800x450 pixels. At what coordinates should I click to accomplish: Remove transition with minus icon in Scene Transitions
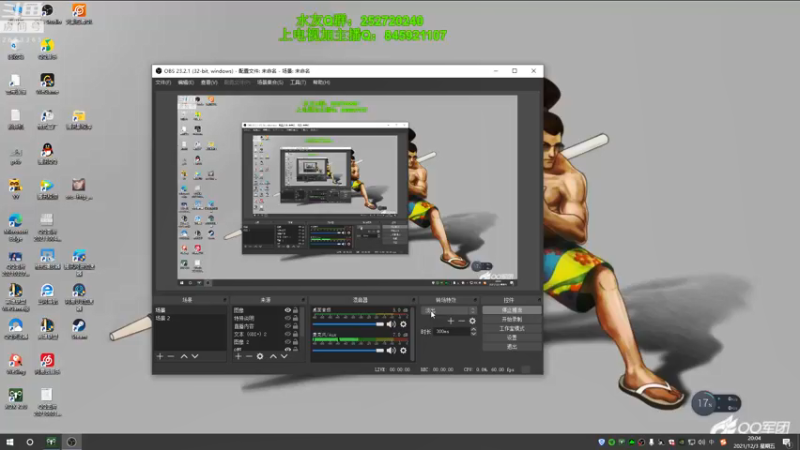point(461,321)
